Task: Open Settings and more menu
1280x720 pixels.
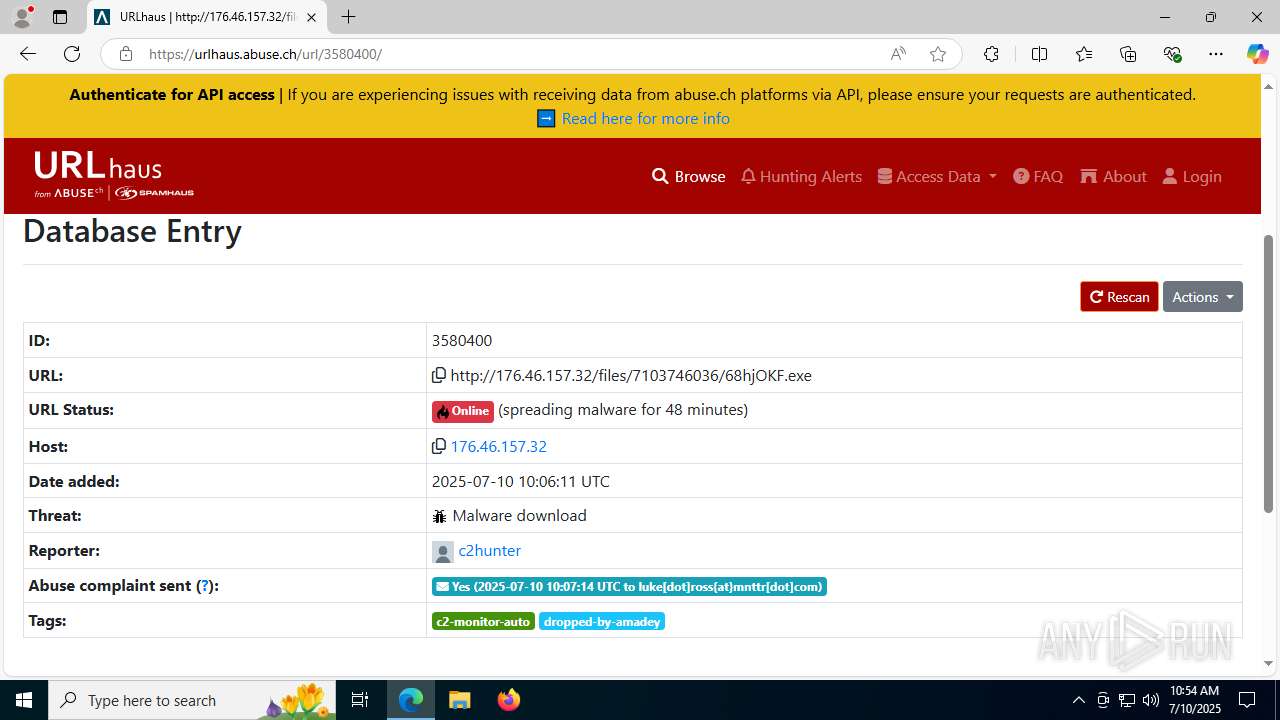Action: pos(1216,54)
